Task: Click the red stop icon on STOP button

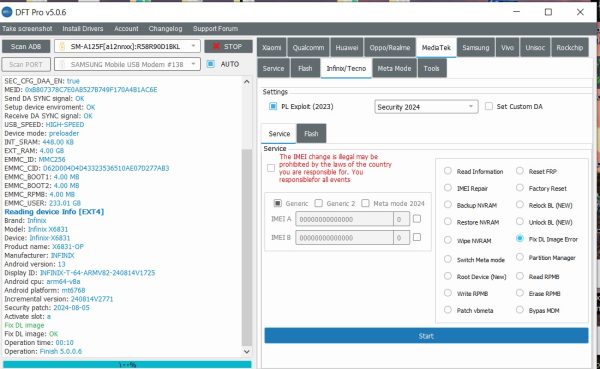Action: coord(216,46)
